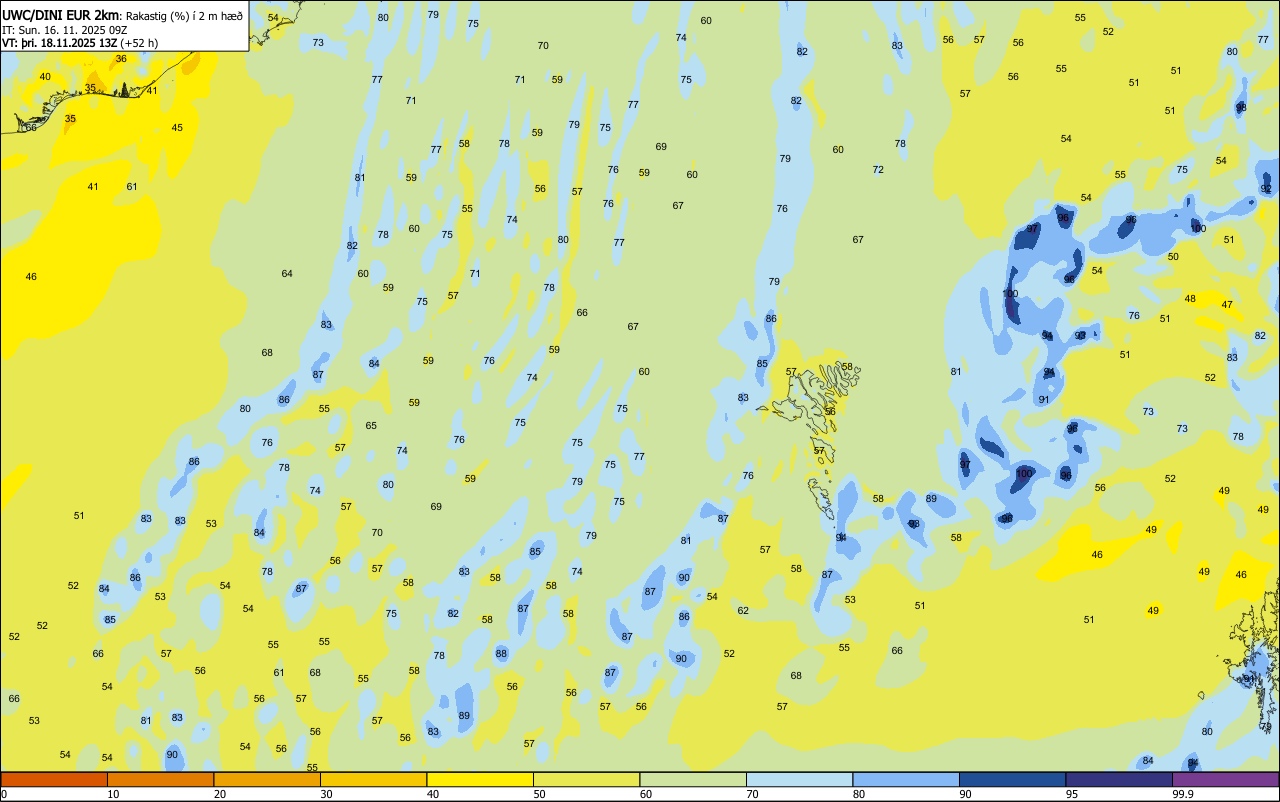Image resolution: width=1280 pixels, height=802 pixels.
Task: Select the 95–99.9 navy legend swatch
Action: coord(1119,779)
